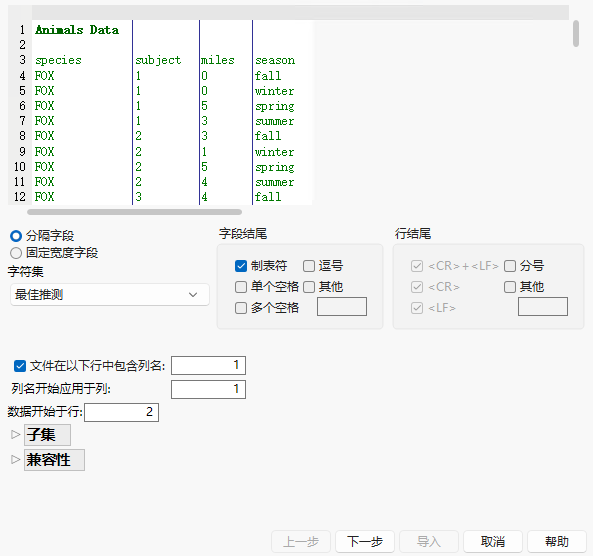
Task: Click 'winter' in preview row 9
Action: tap(275, 152)
